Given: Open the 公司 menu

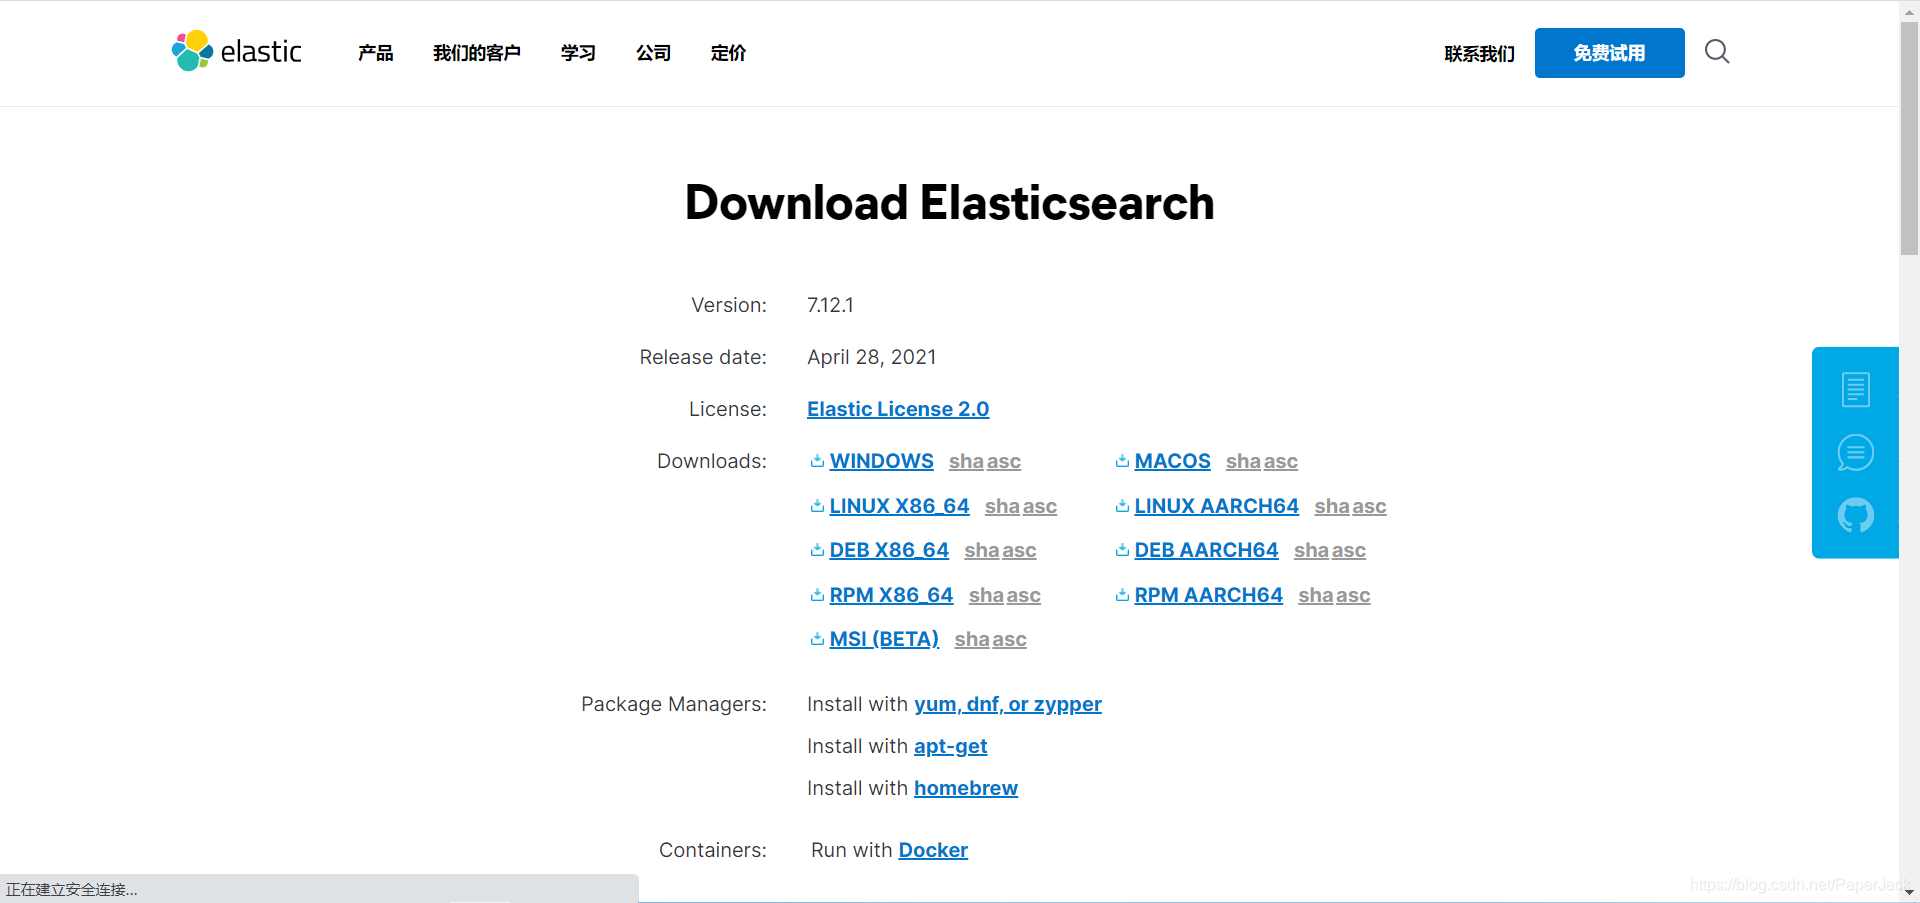Looking at the screenshot, I should click(653, 53).
